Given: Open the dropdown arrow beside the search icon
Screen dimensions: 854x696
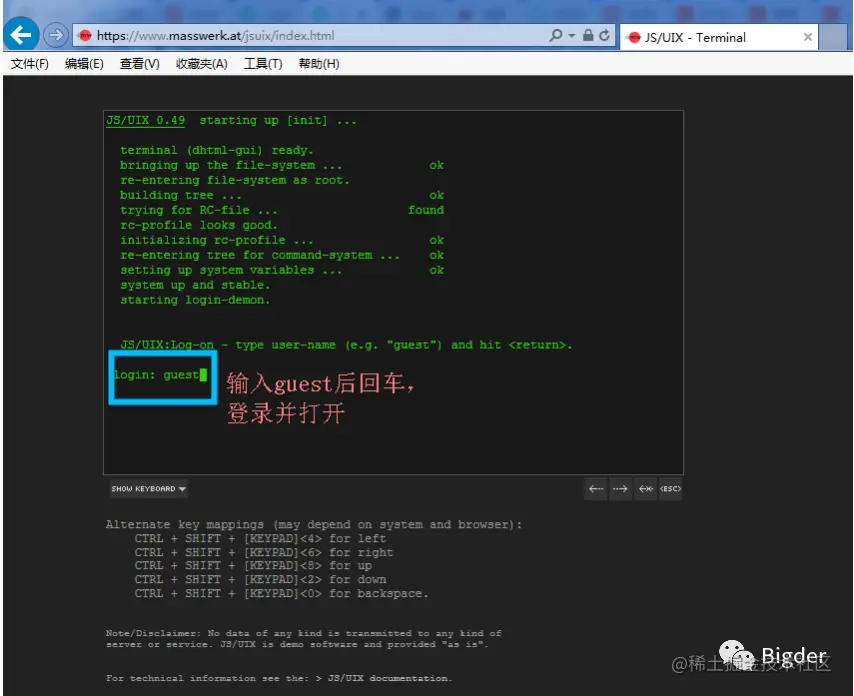Looking at the screenshot, I should pos(572,36).
